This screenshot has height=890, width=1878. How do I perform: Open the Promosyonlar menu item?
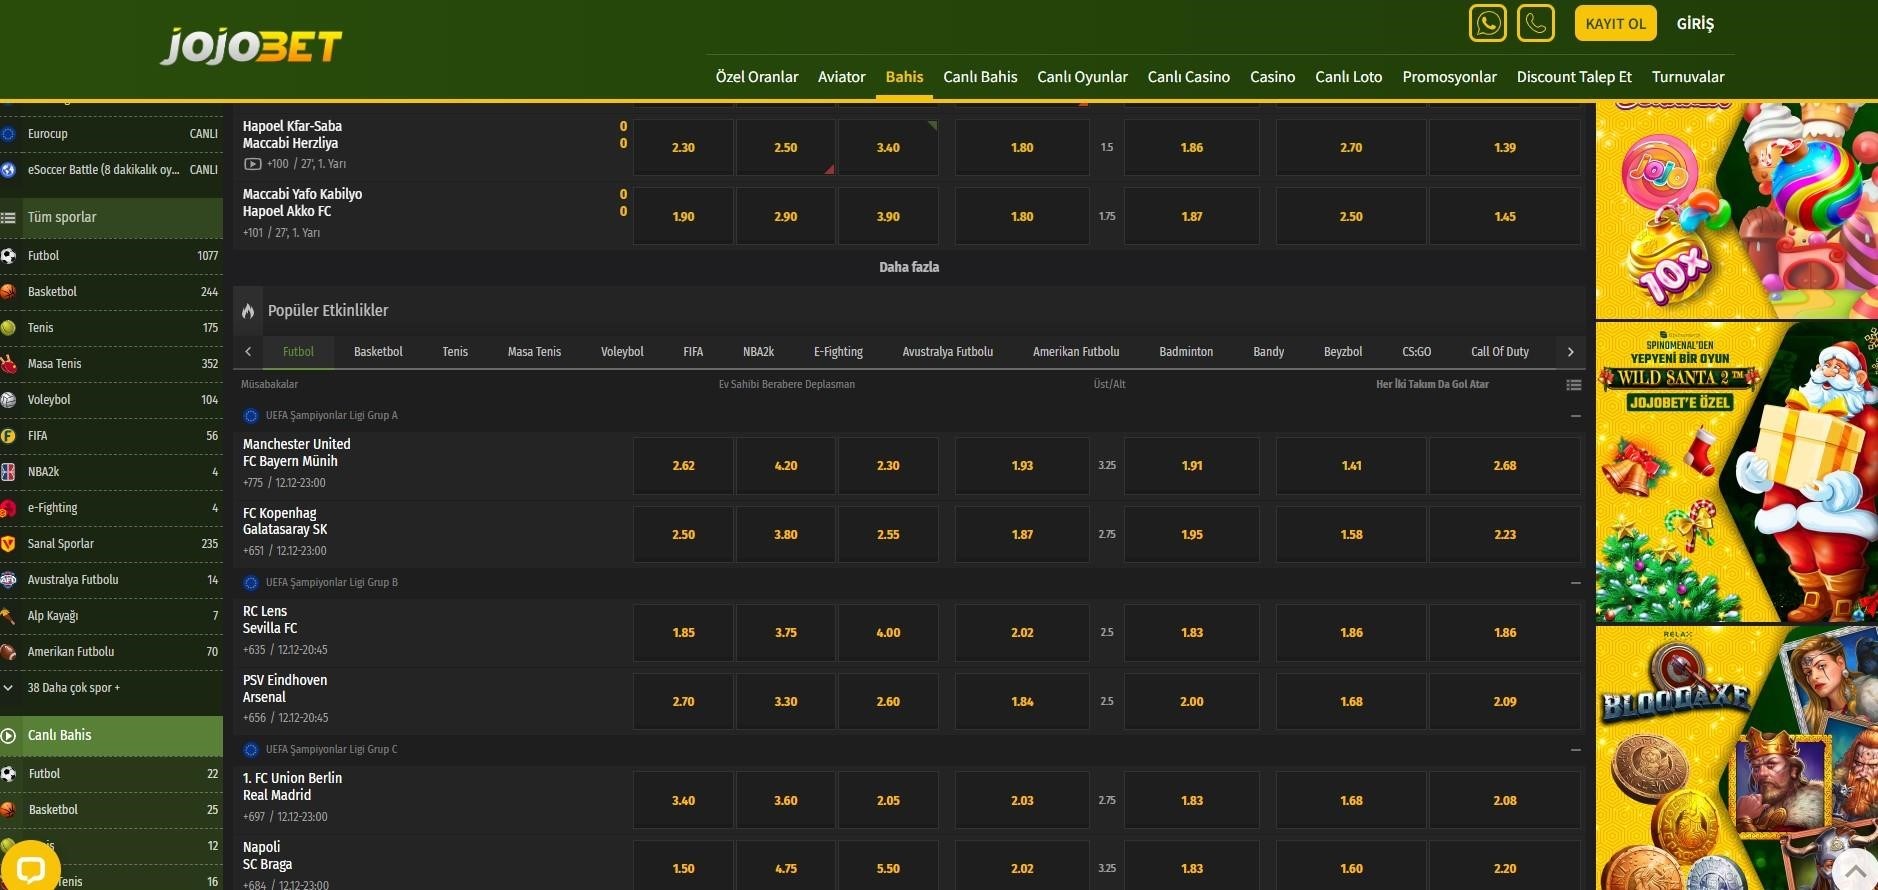pos(1449,77)
